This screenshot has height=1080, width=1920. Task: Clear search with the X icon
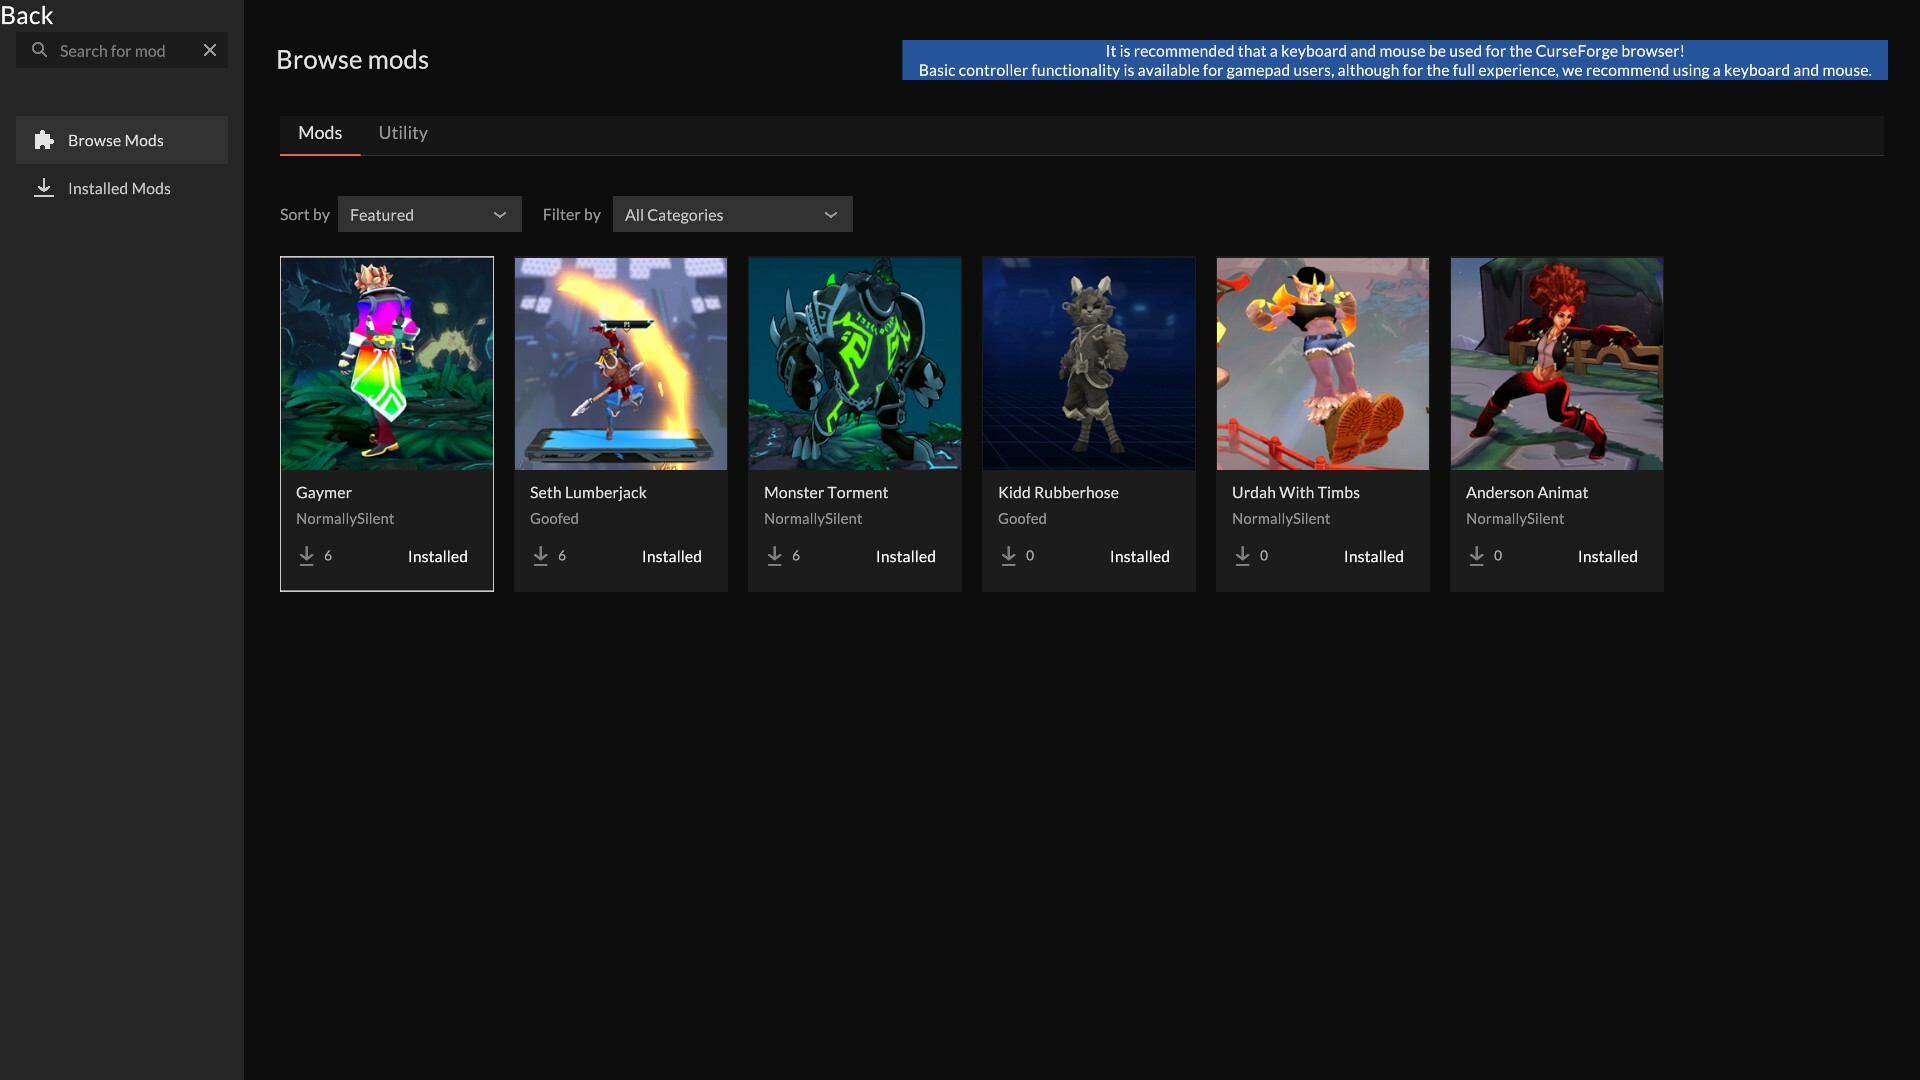pyautogui.click(x=210, y=50)
